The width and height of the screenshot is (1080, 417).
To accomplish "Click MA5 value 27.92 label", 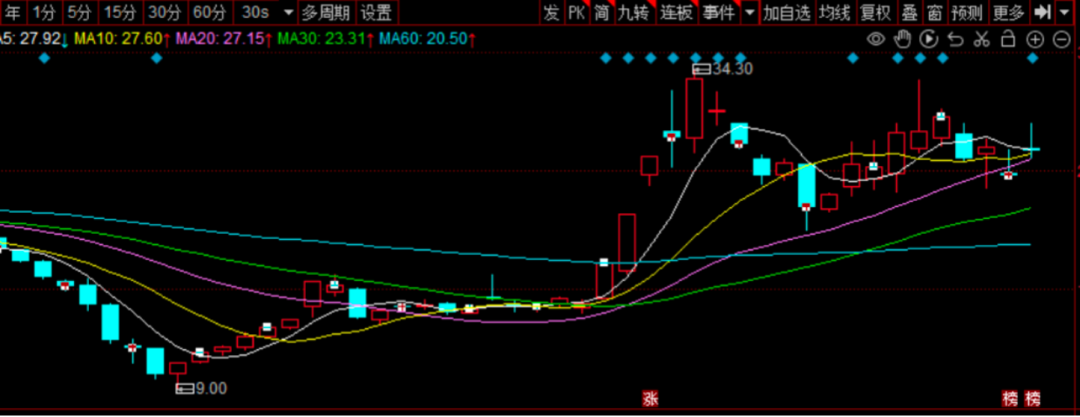I will click(34, 39).
